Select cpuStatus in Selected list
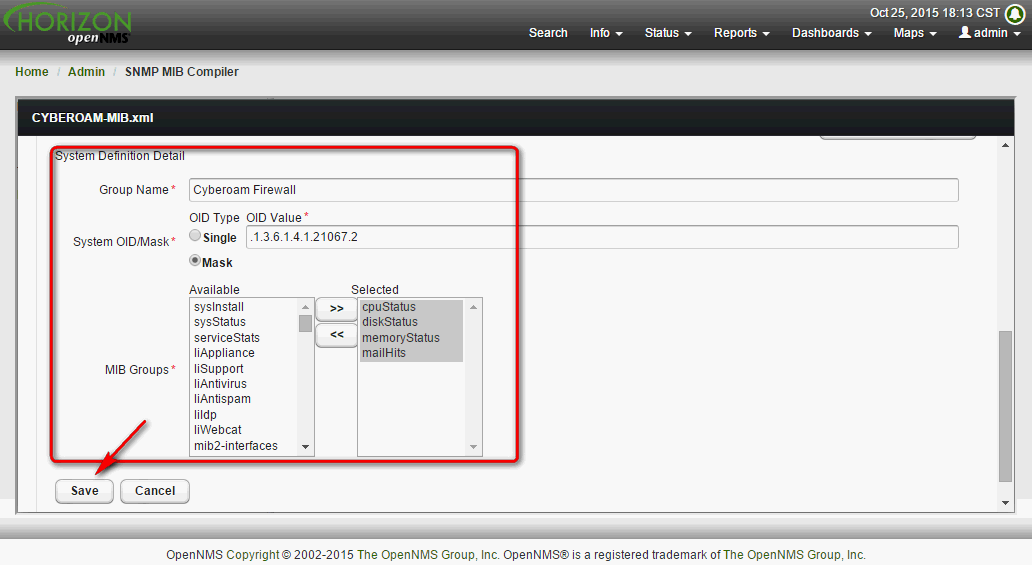 click(389, 307)
